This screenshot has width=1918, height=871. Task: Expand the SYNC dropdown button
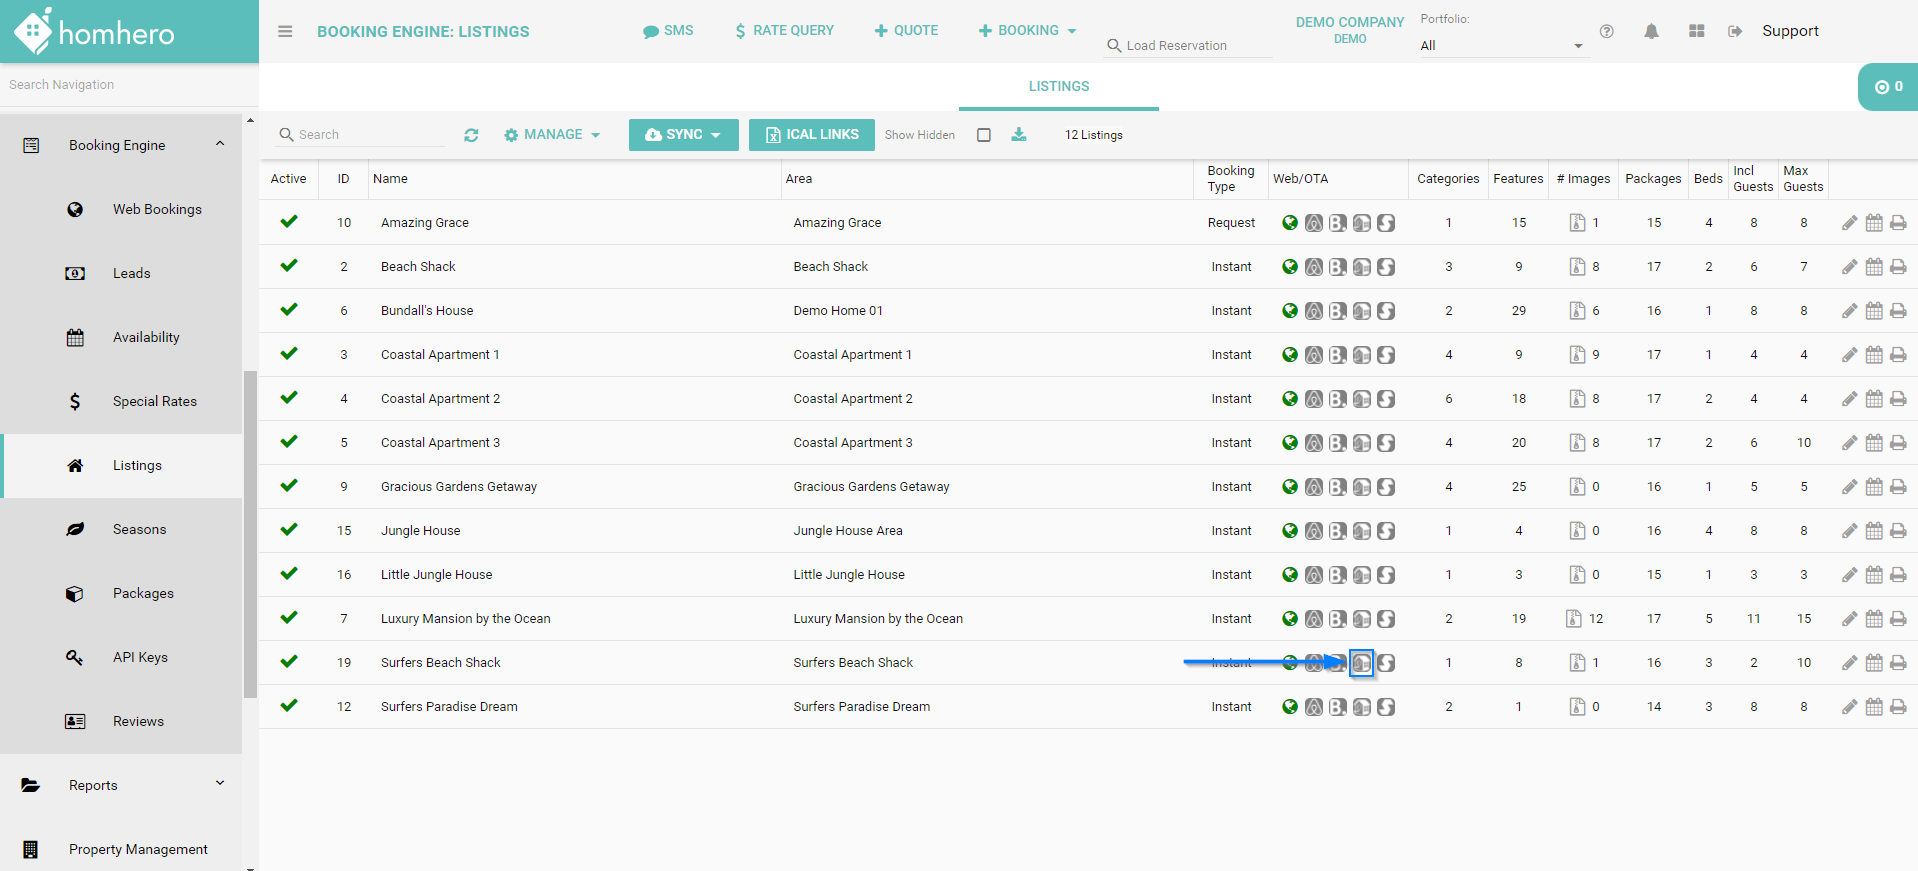(683, 135)
